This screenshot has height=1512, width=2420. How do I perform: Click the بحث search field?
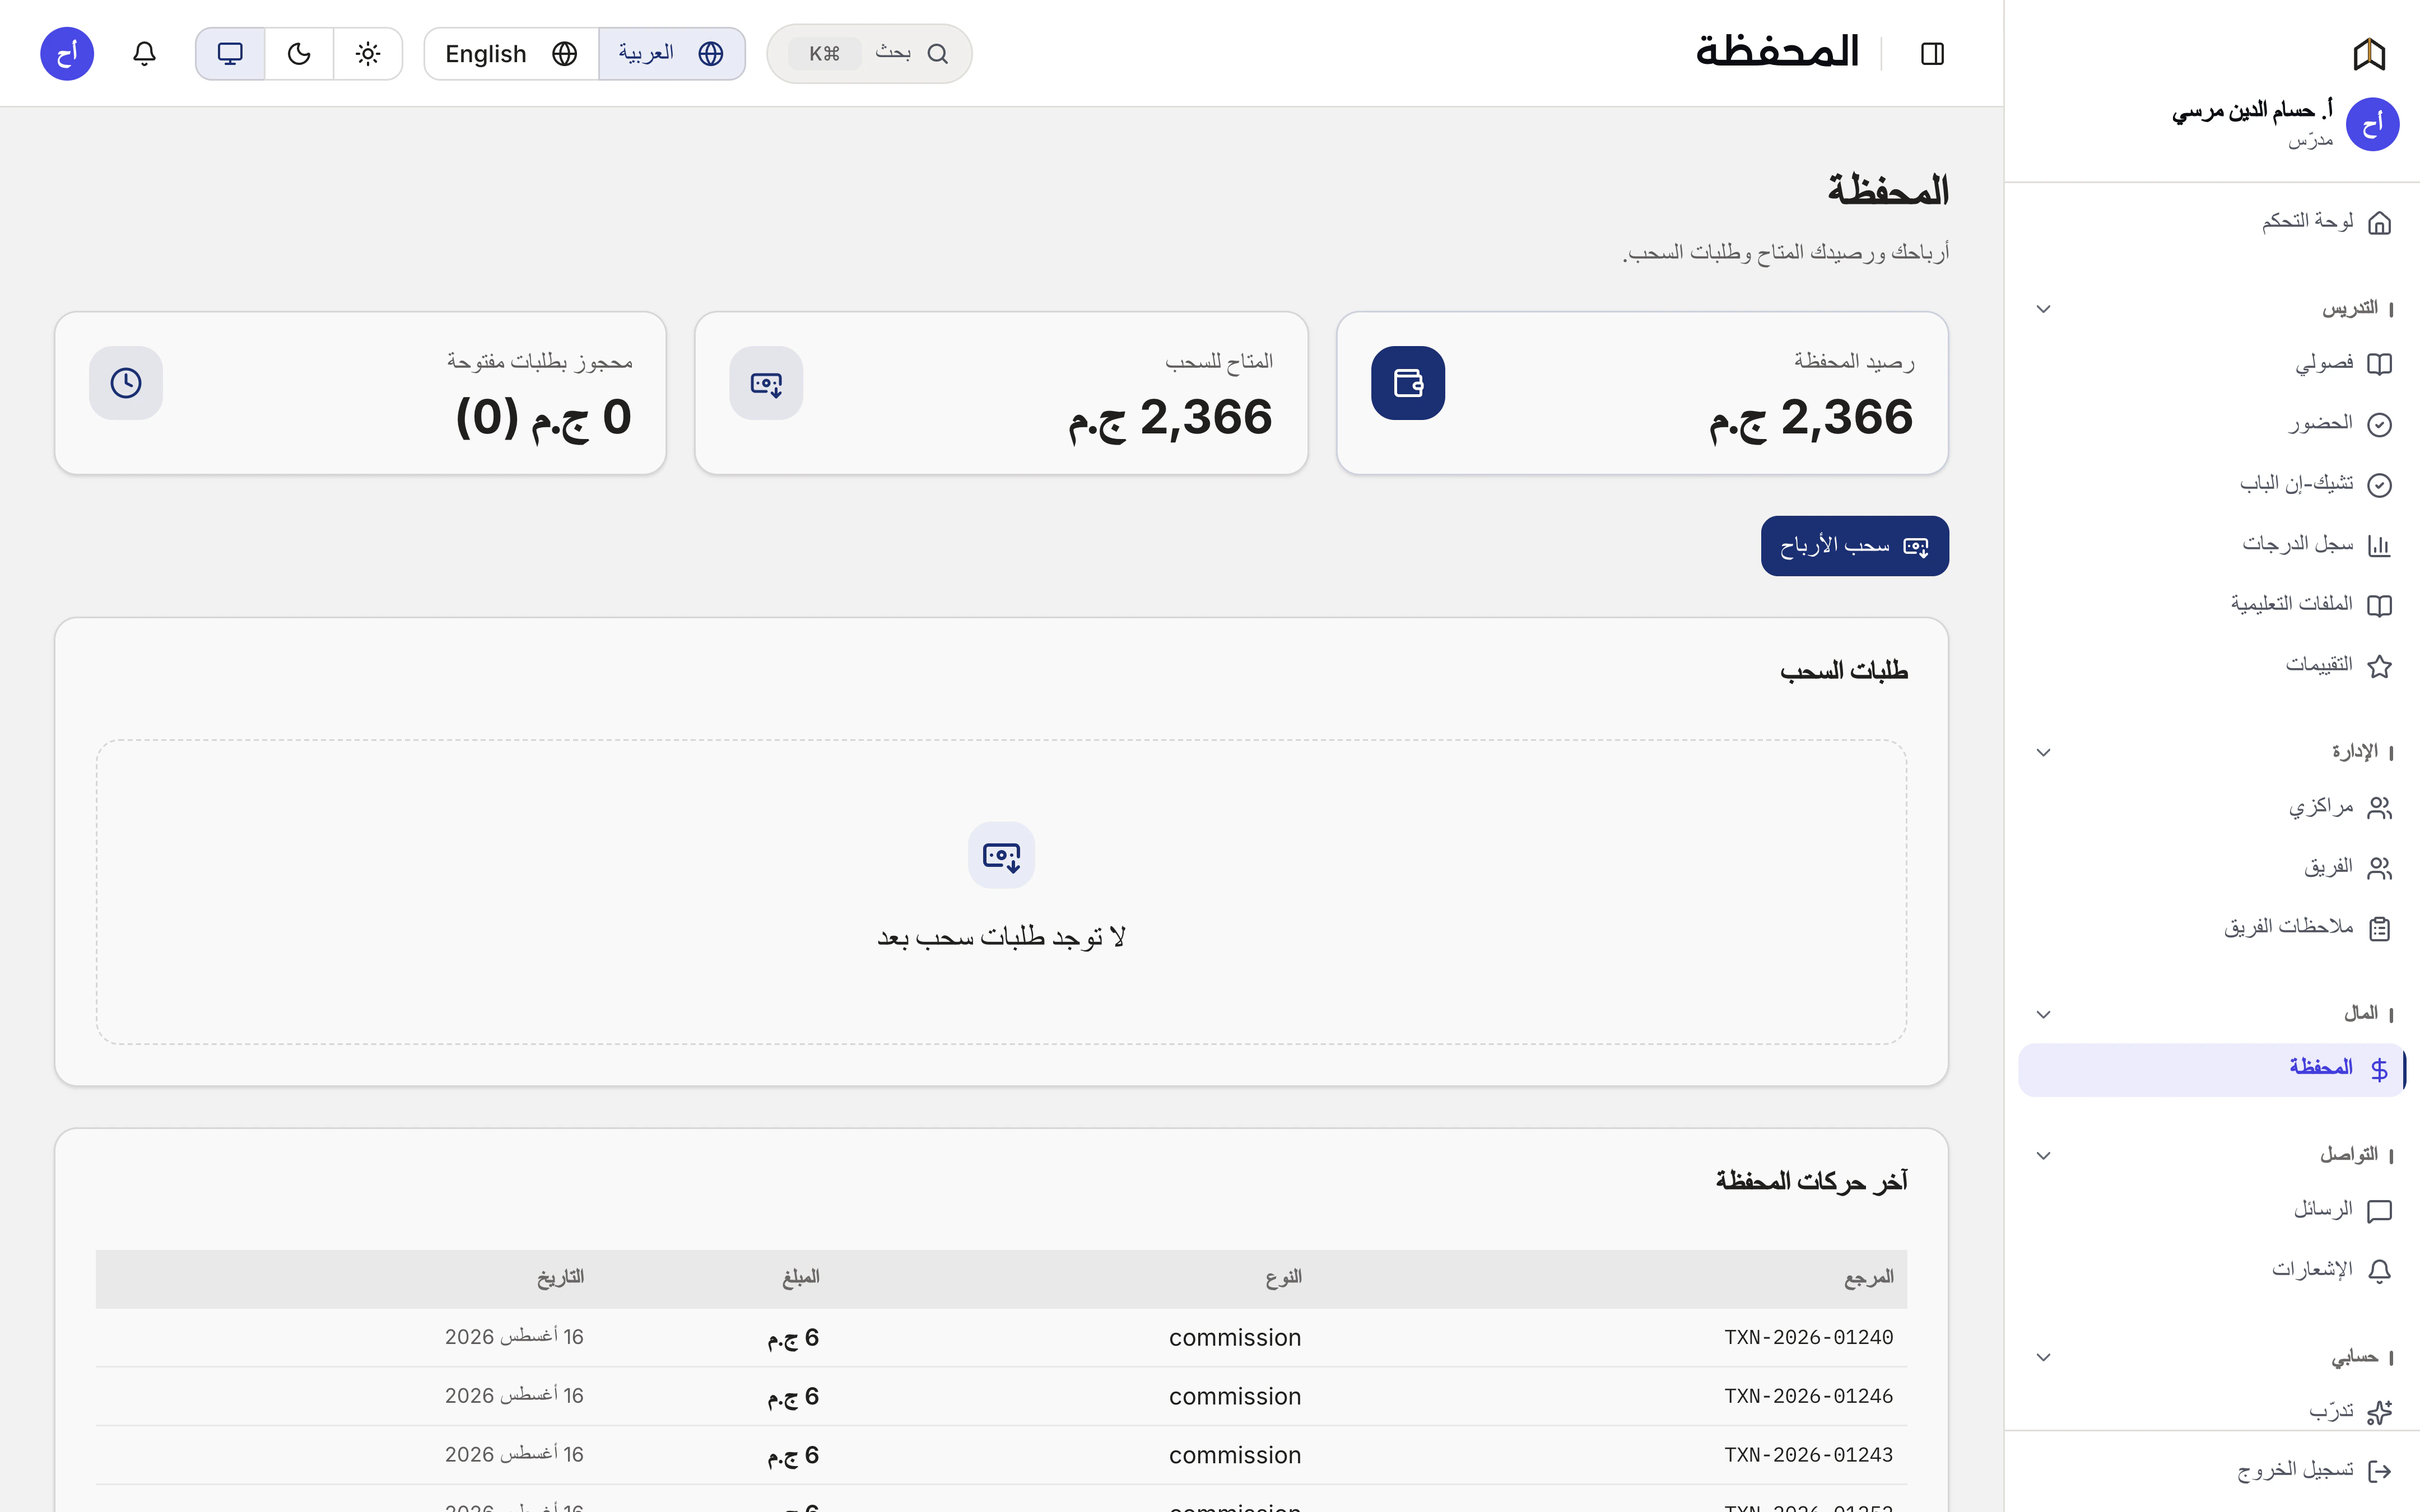click(x=869, y=53)
